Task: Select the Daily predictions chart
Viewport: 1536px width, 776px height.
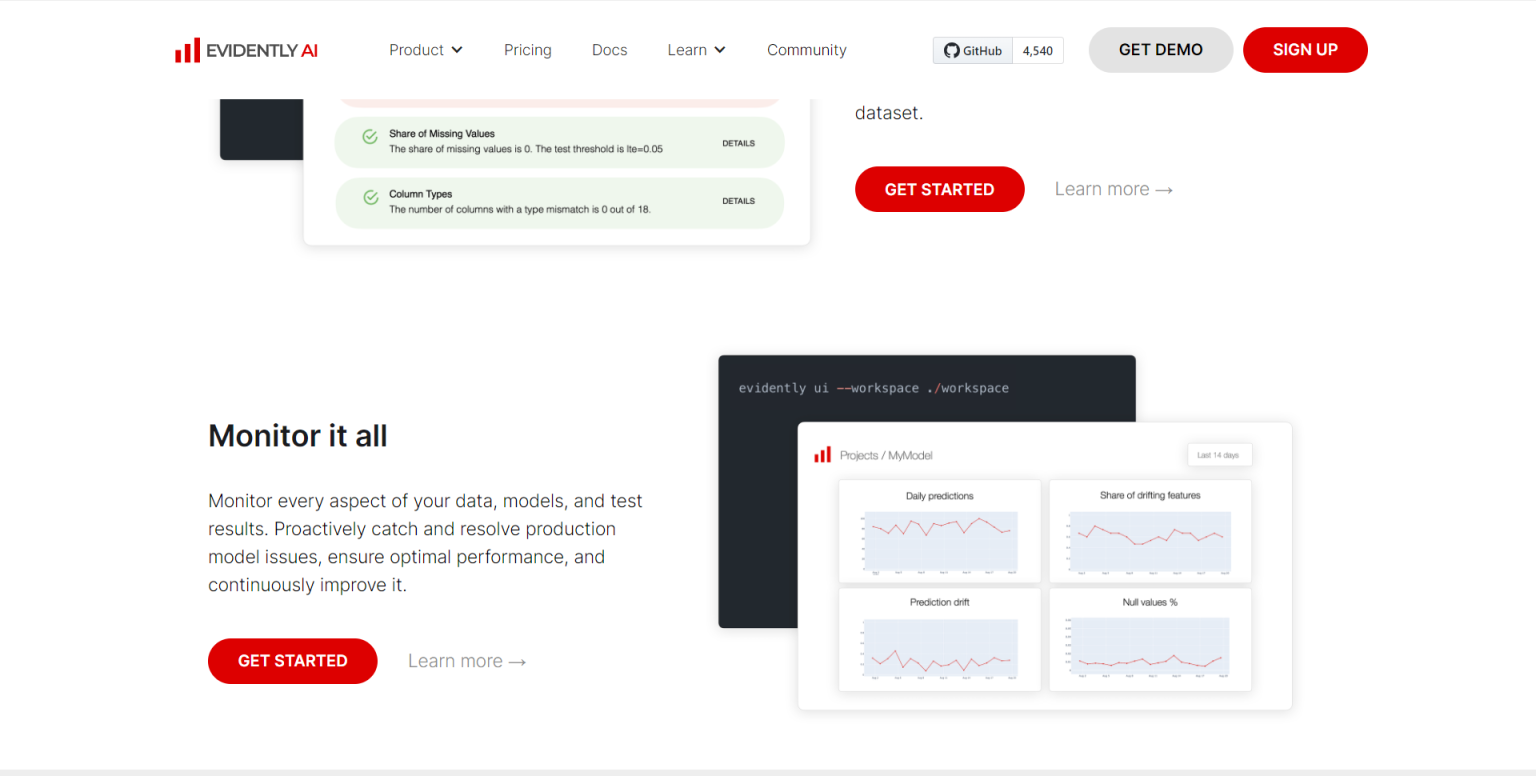Action: pos(939,532)
